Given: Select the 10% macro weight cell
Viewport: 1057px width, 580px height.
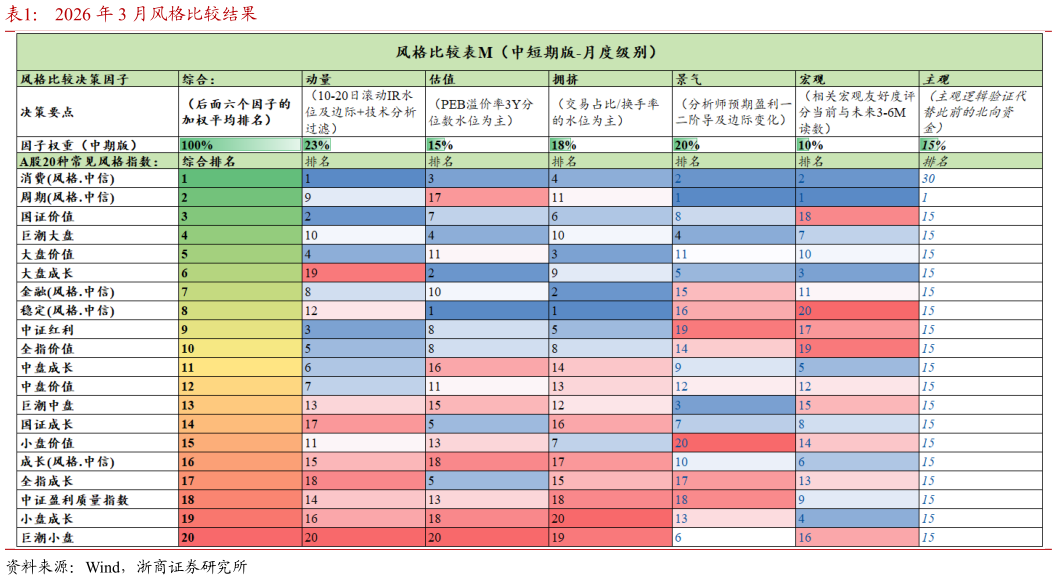Looking at the screenshot, I should pyautogui.click(x=857, y=145).
